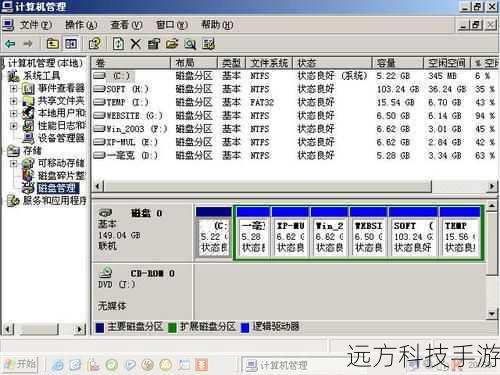The width and height of the screenshot is (500, 375).
Task: Select the TEMP partition block in Disk 0
Action: click(x=460, y=232)
